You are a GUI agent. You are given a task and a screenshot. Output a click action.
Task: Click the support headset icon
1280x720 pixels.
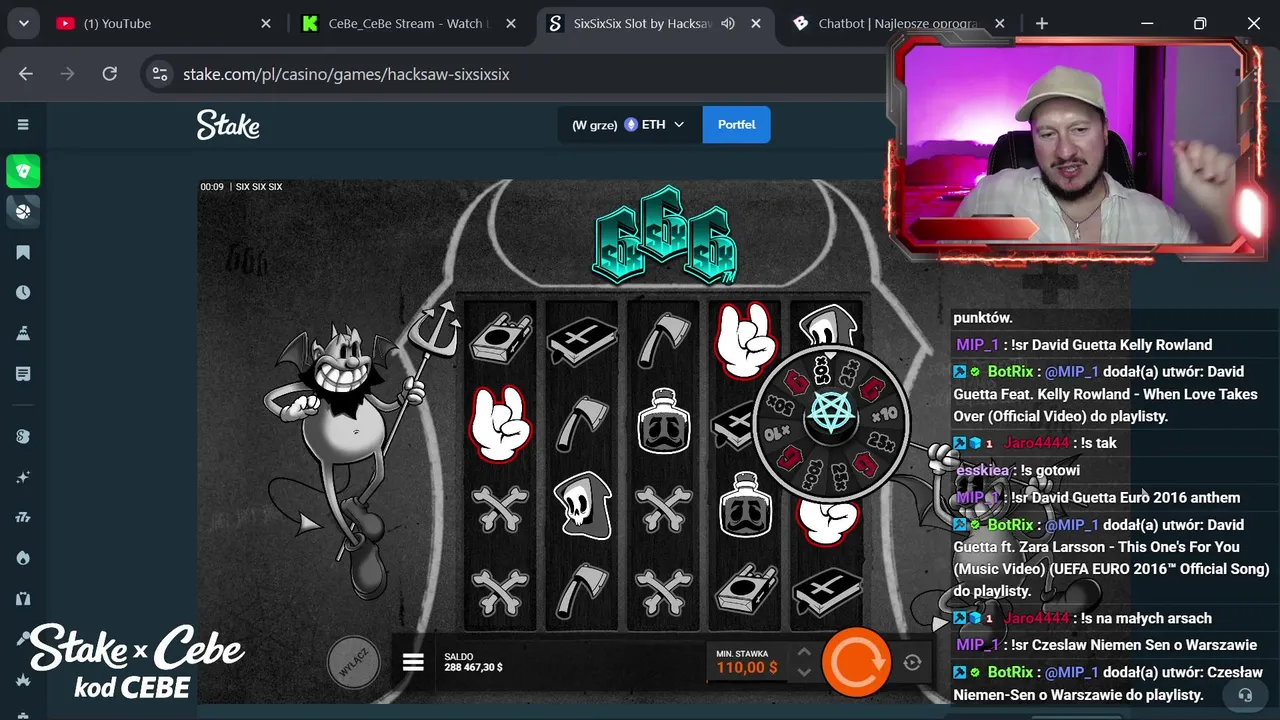(x=1245, y=694)
